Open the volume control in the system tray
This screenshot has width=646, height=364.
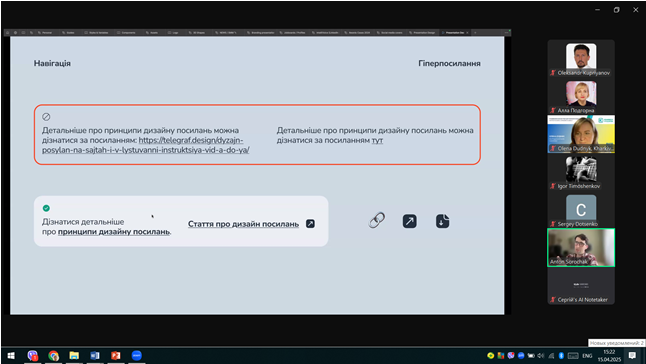(541, 356)
